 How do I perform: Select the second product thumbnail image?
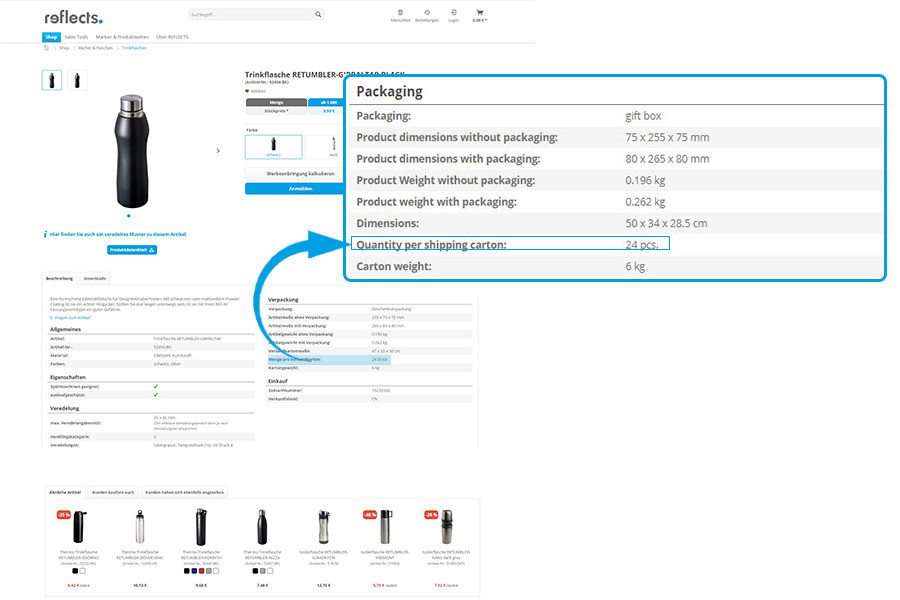click(x=76, y=80)
